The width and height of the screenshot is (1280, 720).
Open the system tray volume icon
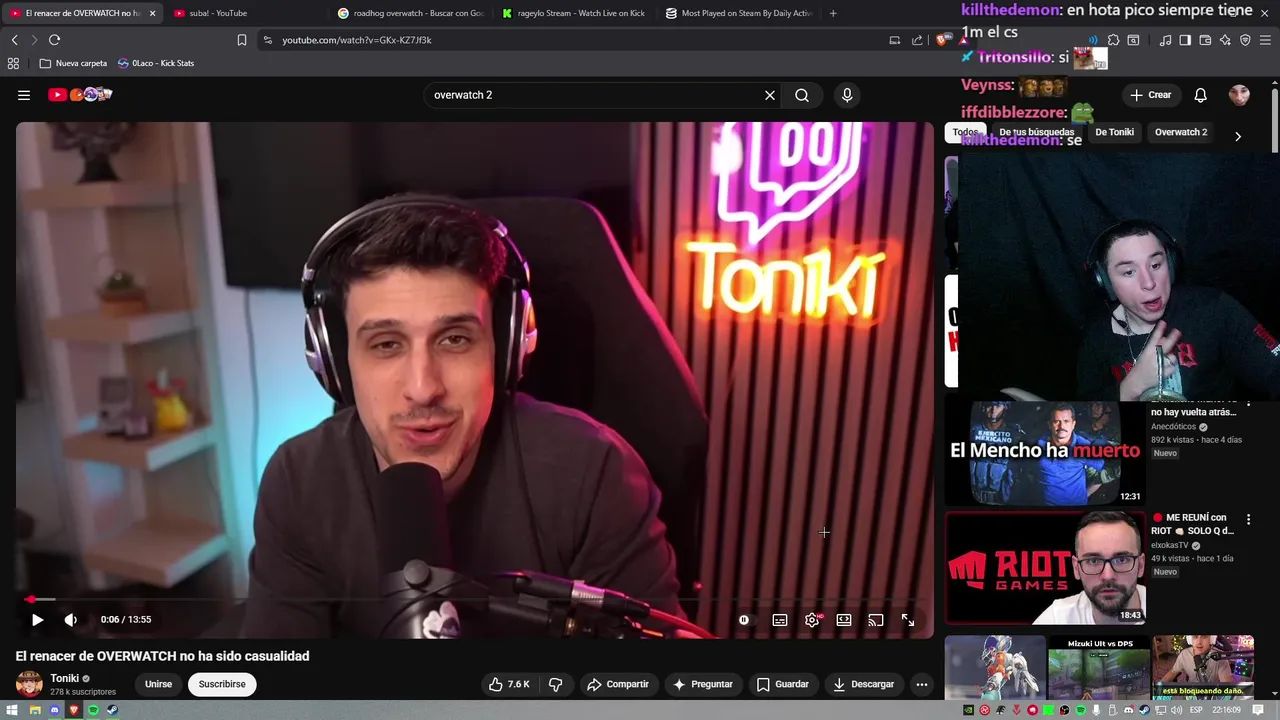coord(1177,710)
